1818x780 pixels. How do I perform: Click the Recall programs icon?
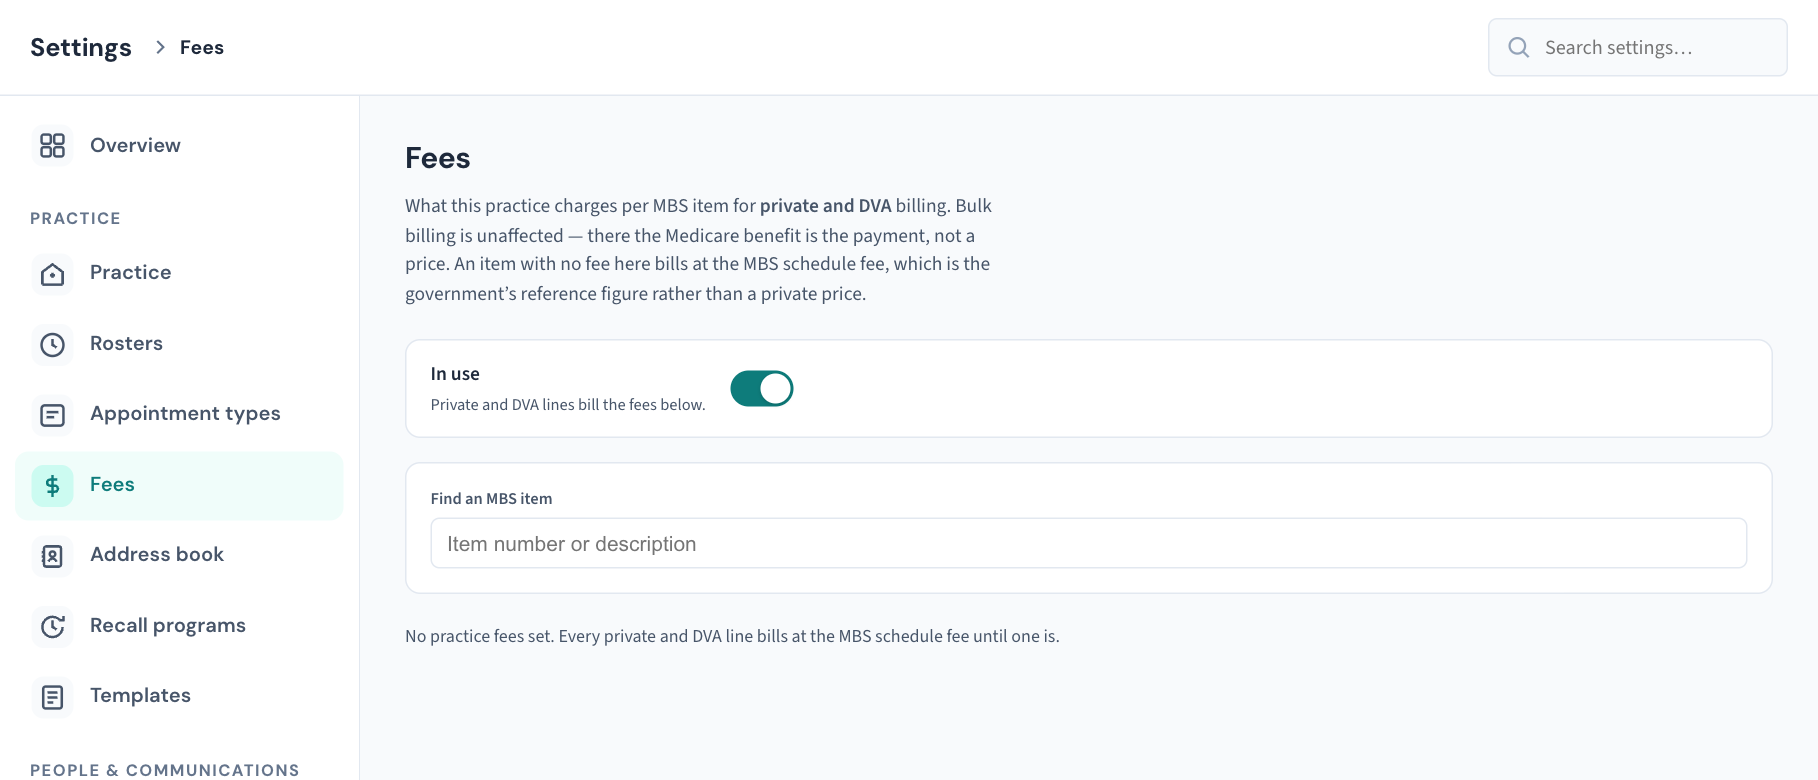coord(52,626)
